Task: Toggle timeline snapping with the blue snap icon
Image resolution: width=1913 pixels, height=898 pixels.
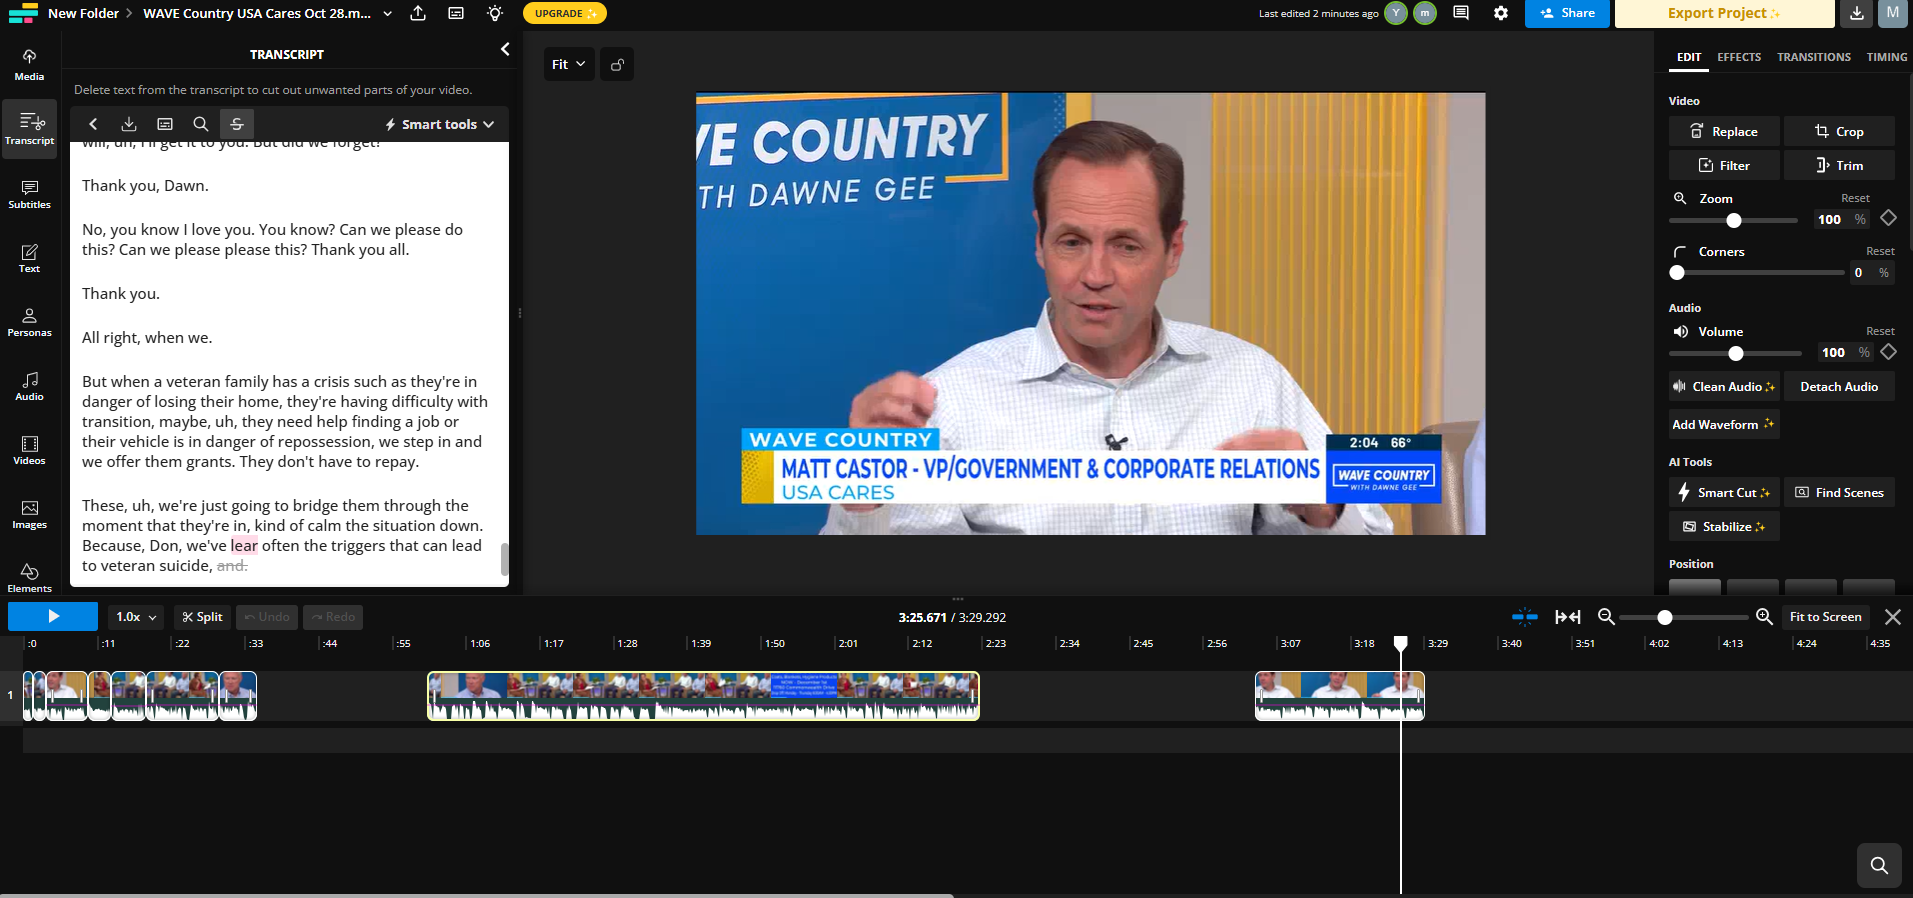Action: click(1525, 617)
